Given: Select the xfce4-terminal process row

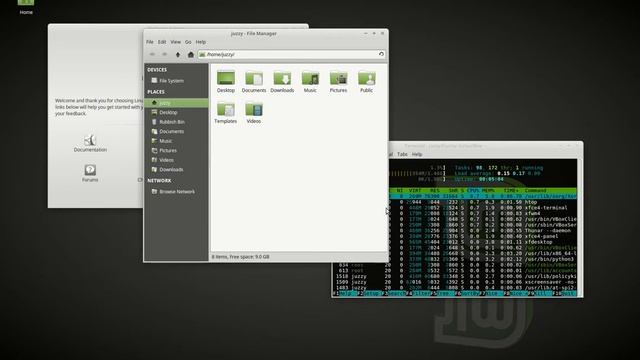Looking at the screenshot, I should pyautogui.click(x=483, y=208).
